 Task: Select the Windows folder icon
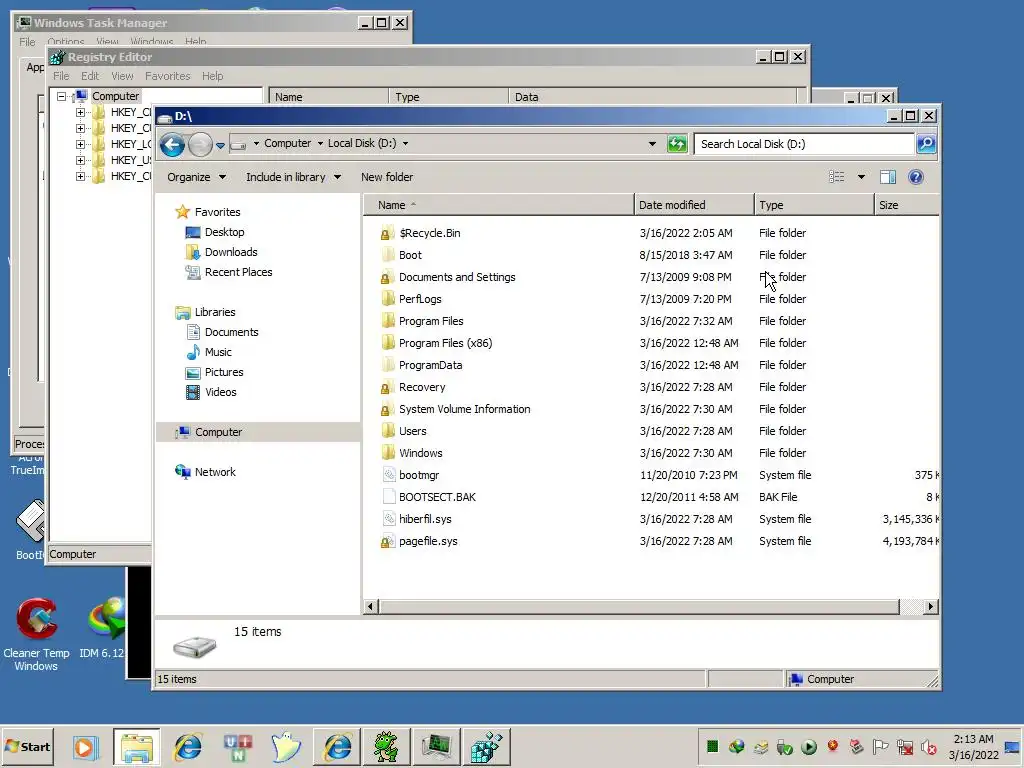388,453
